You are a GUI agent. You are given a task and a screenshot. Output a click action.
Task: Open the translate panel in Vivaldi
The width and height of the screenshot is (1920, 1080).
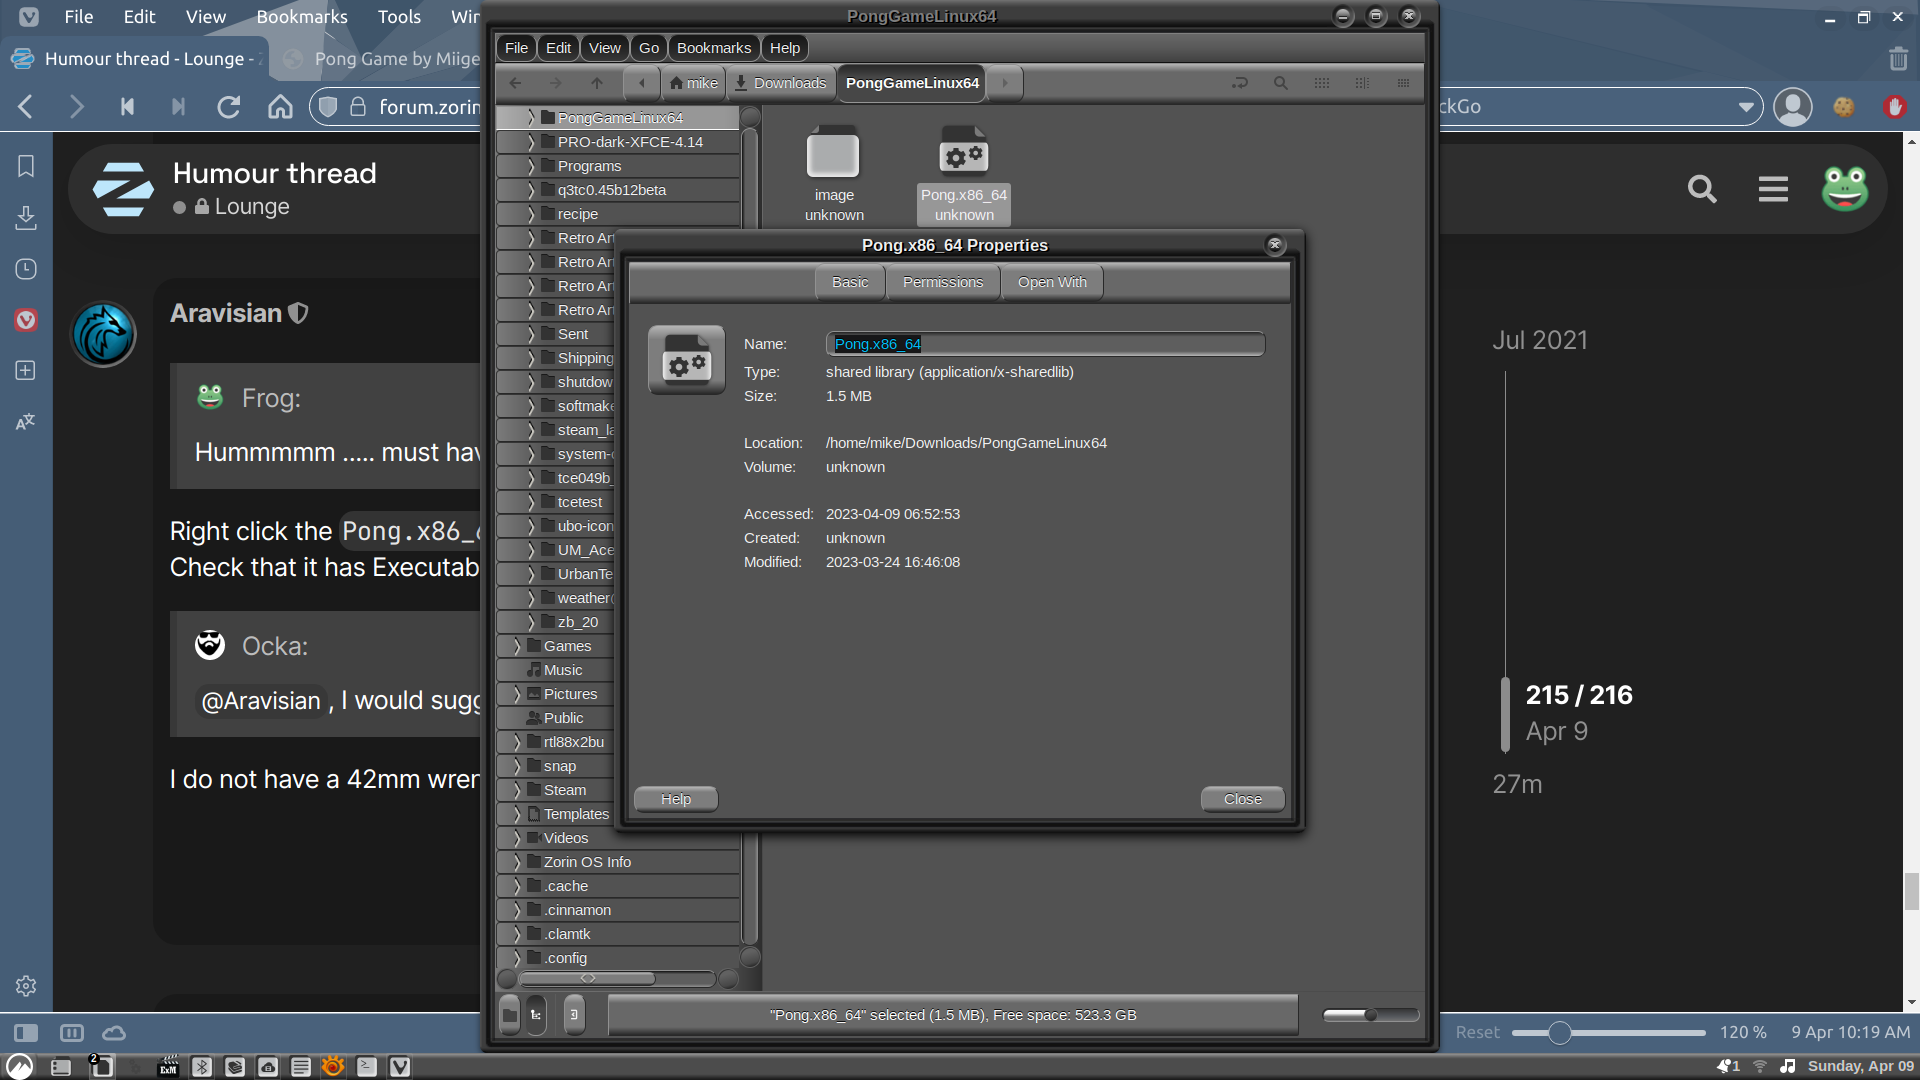click(26, 421)
